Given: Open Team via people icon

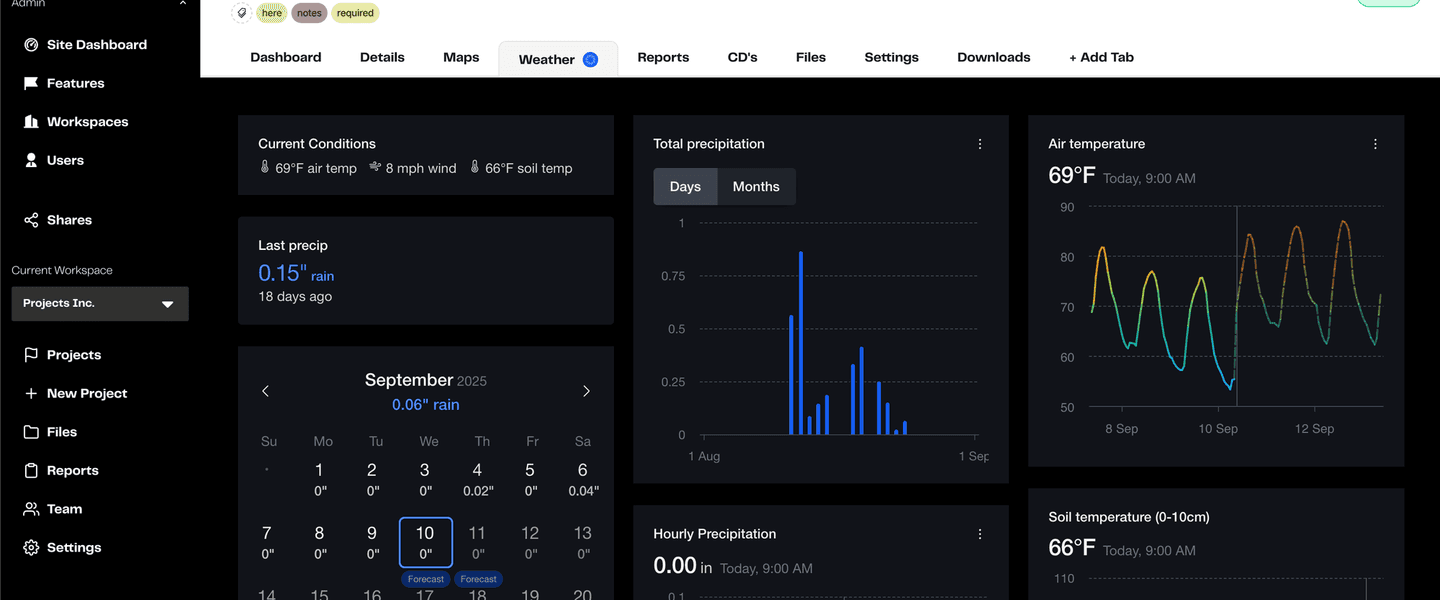Looking at the screenshot, I should 31,509.
